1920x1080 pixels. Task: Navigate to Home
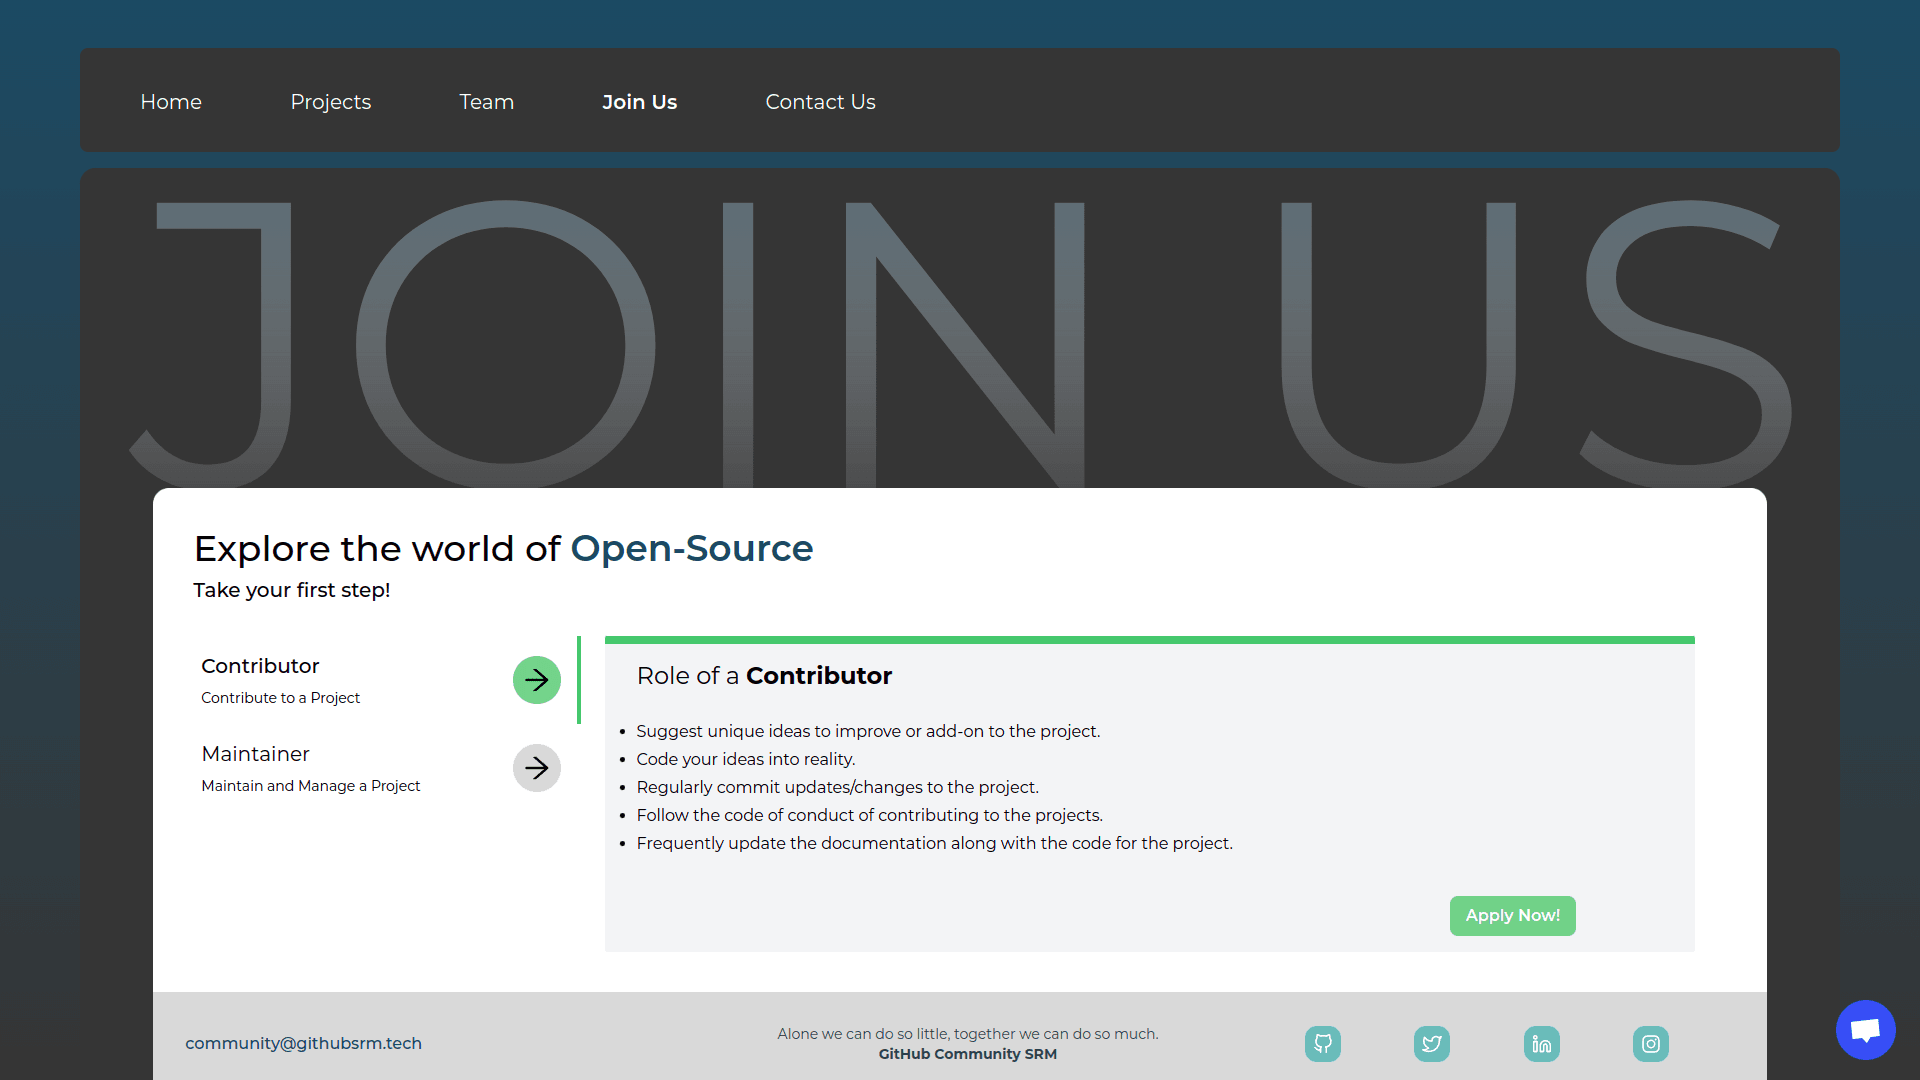pos(170,101)
